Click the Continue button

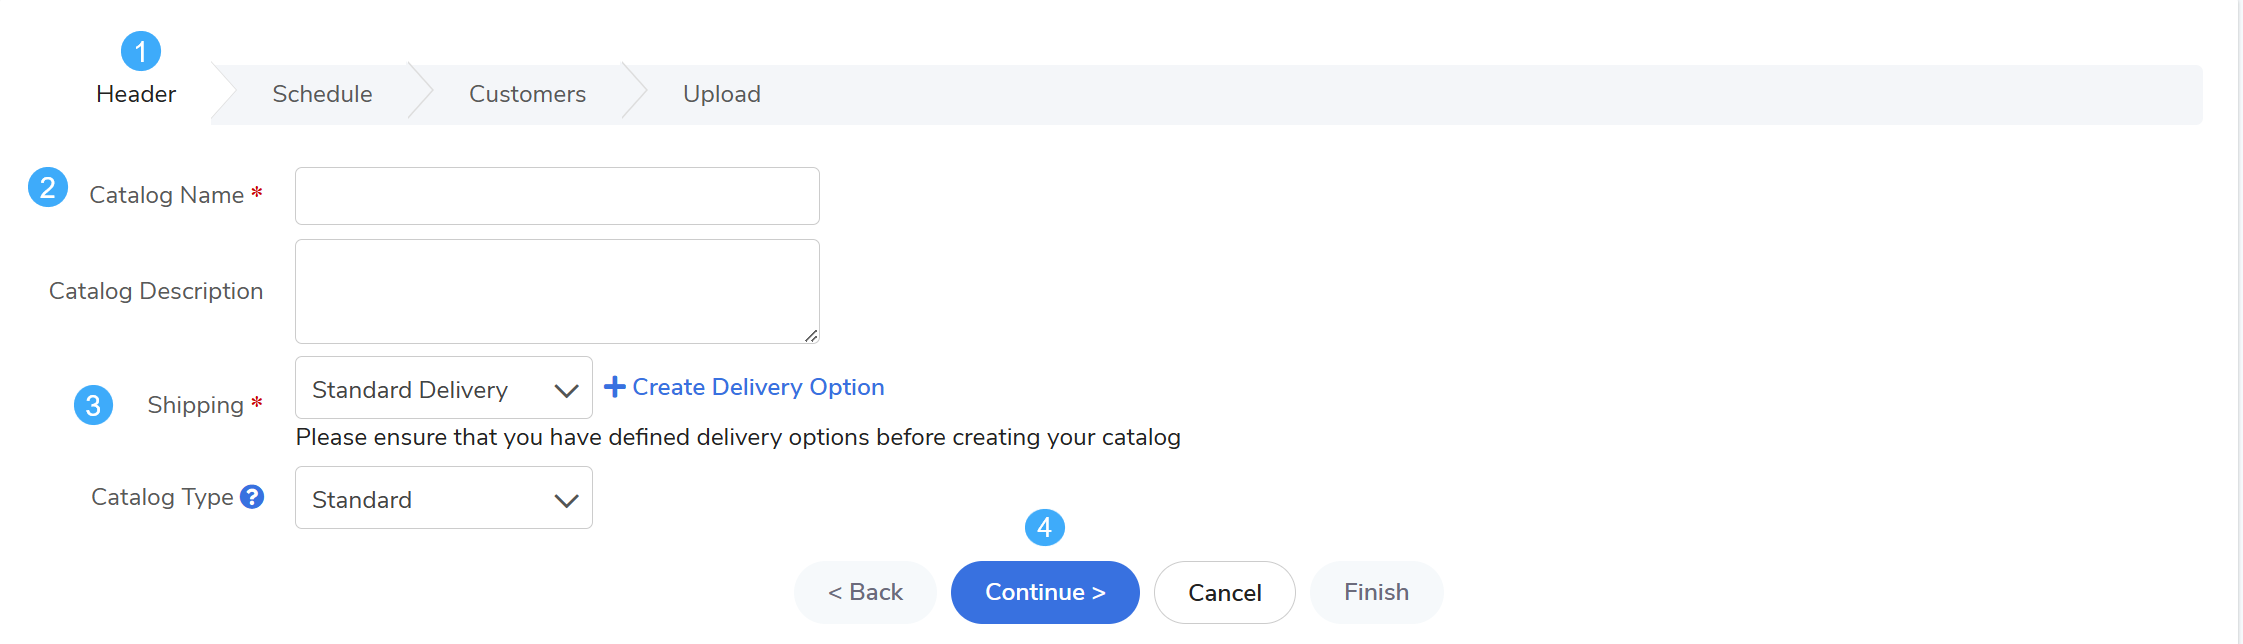pos(1045,592)
